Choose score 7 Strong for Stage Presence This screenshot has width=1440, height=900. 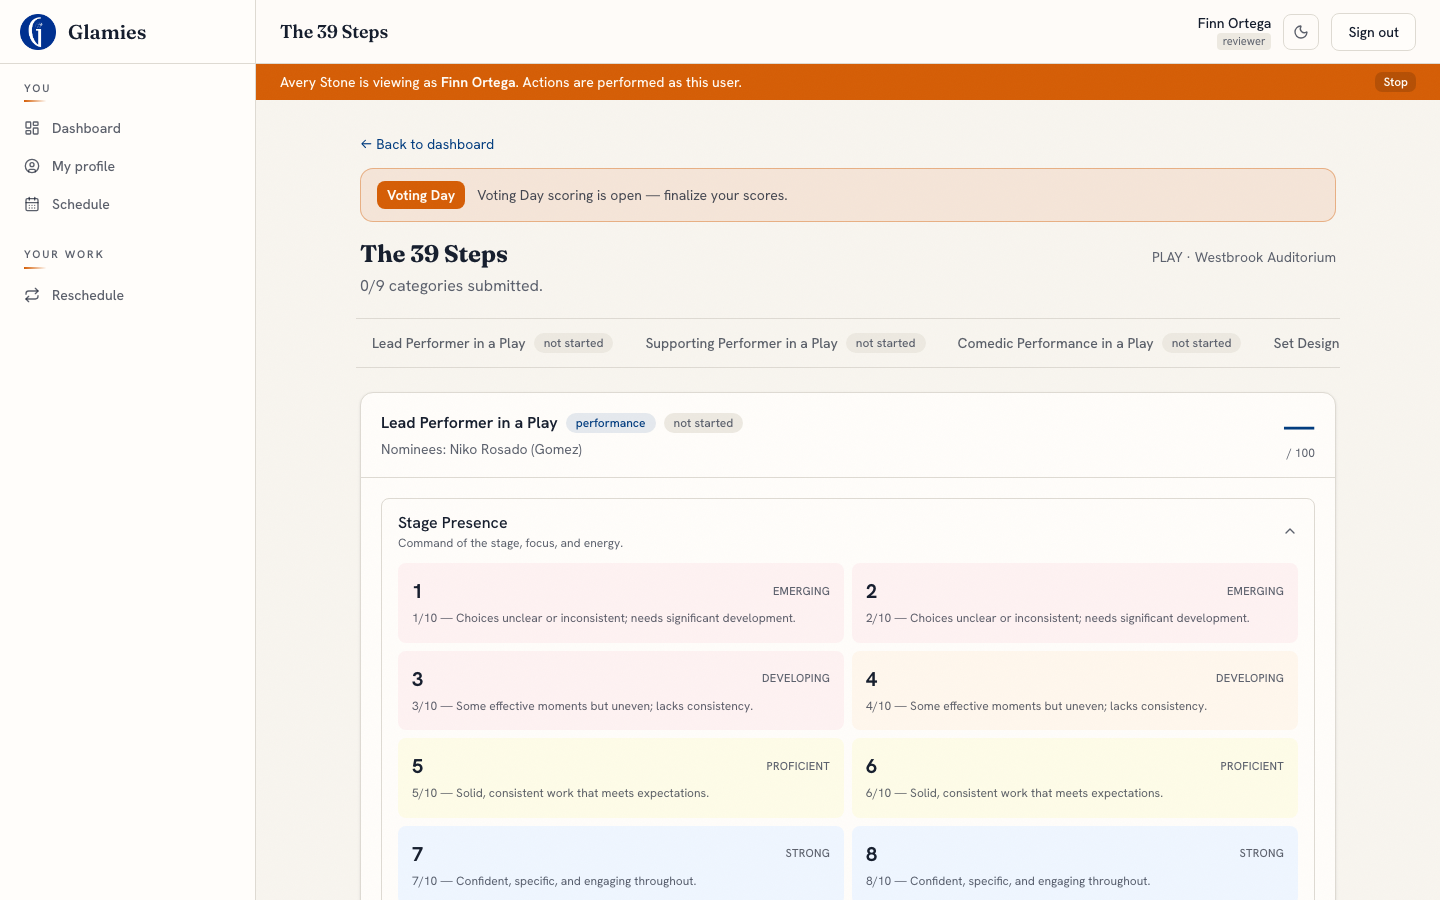click(x=621, y=863)
